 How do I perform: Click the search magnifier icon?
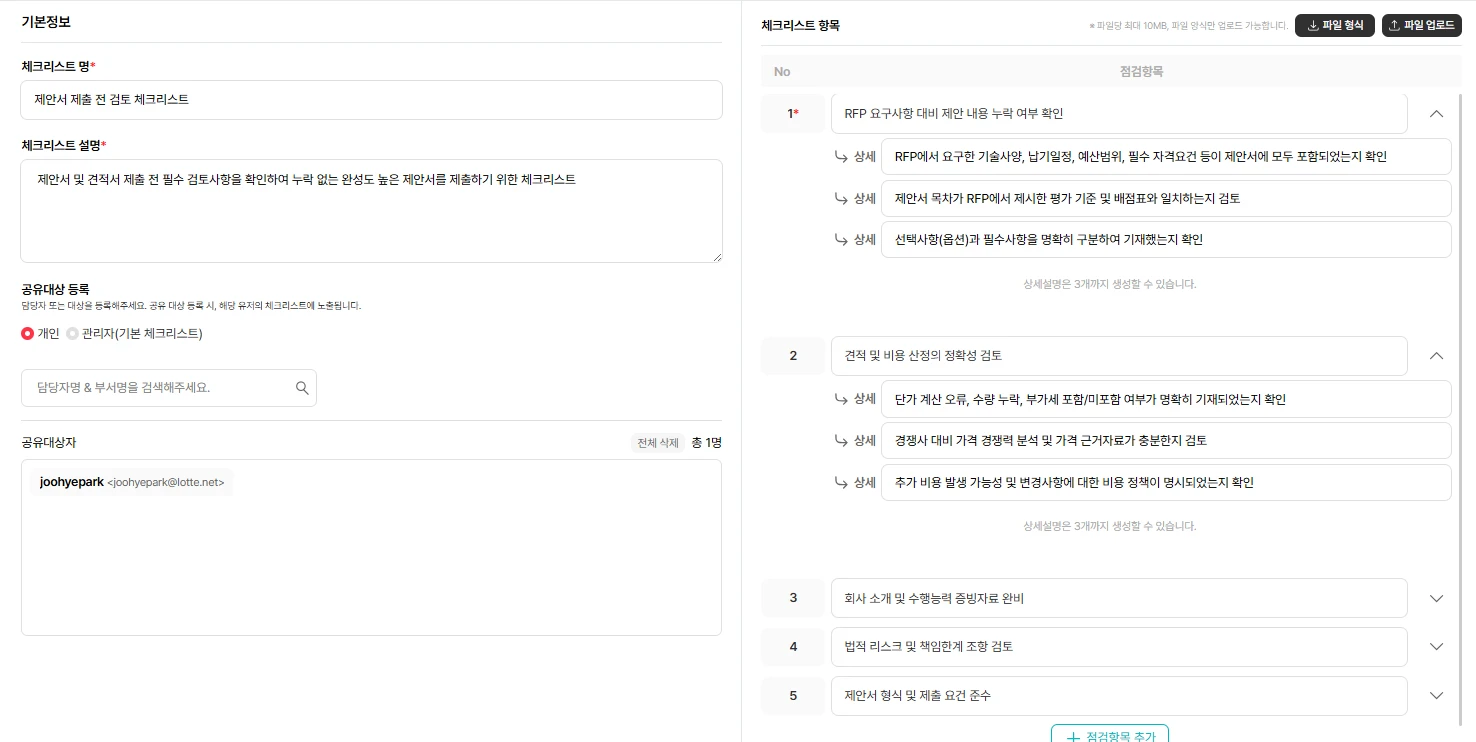tap(302, 388)
